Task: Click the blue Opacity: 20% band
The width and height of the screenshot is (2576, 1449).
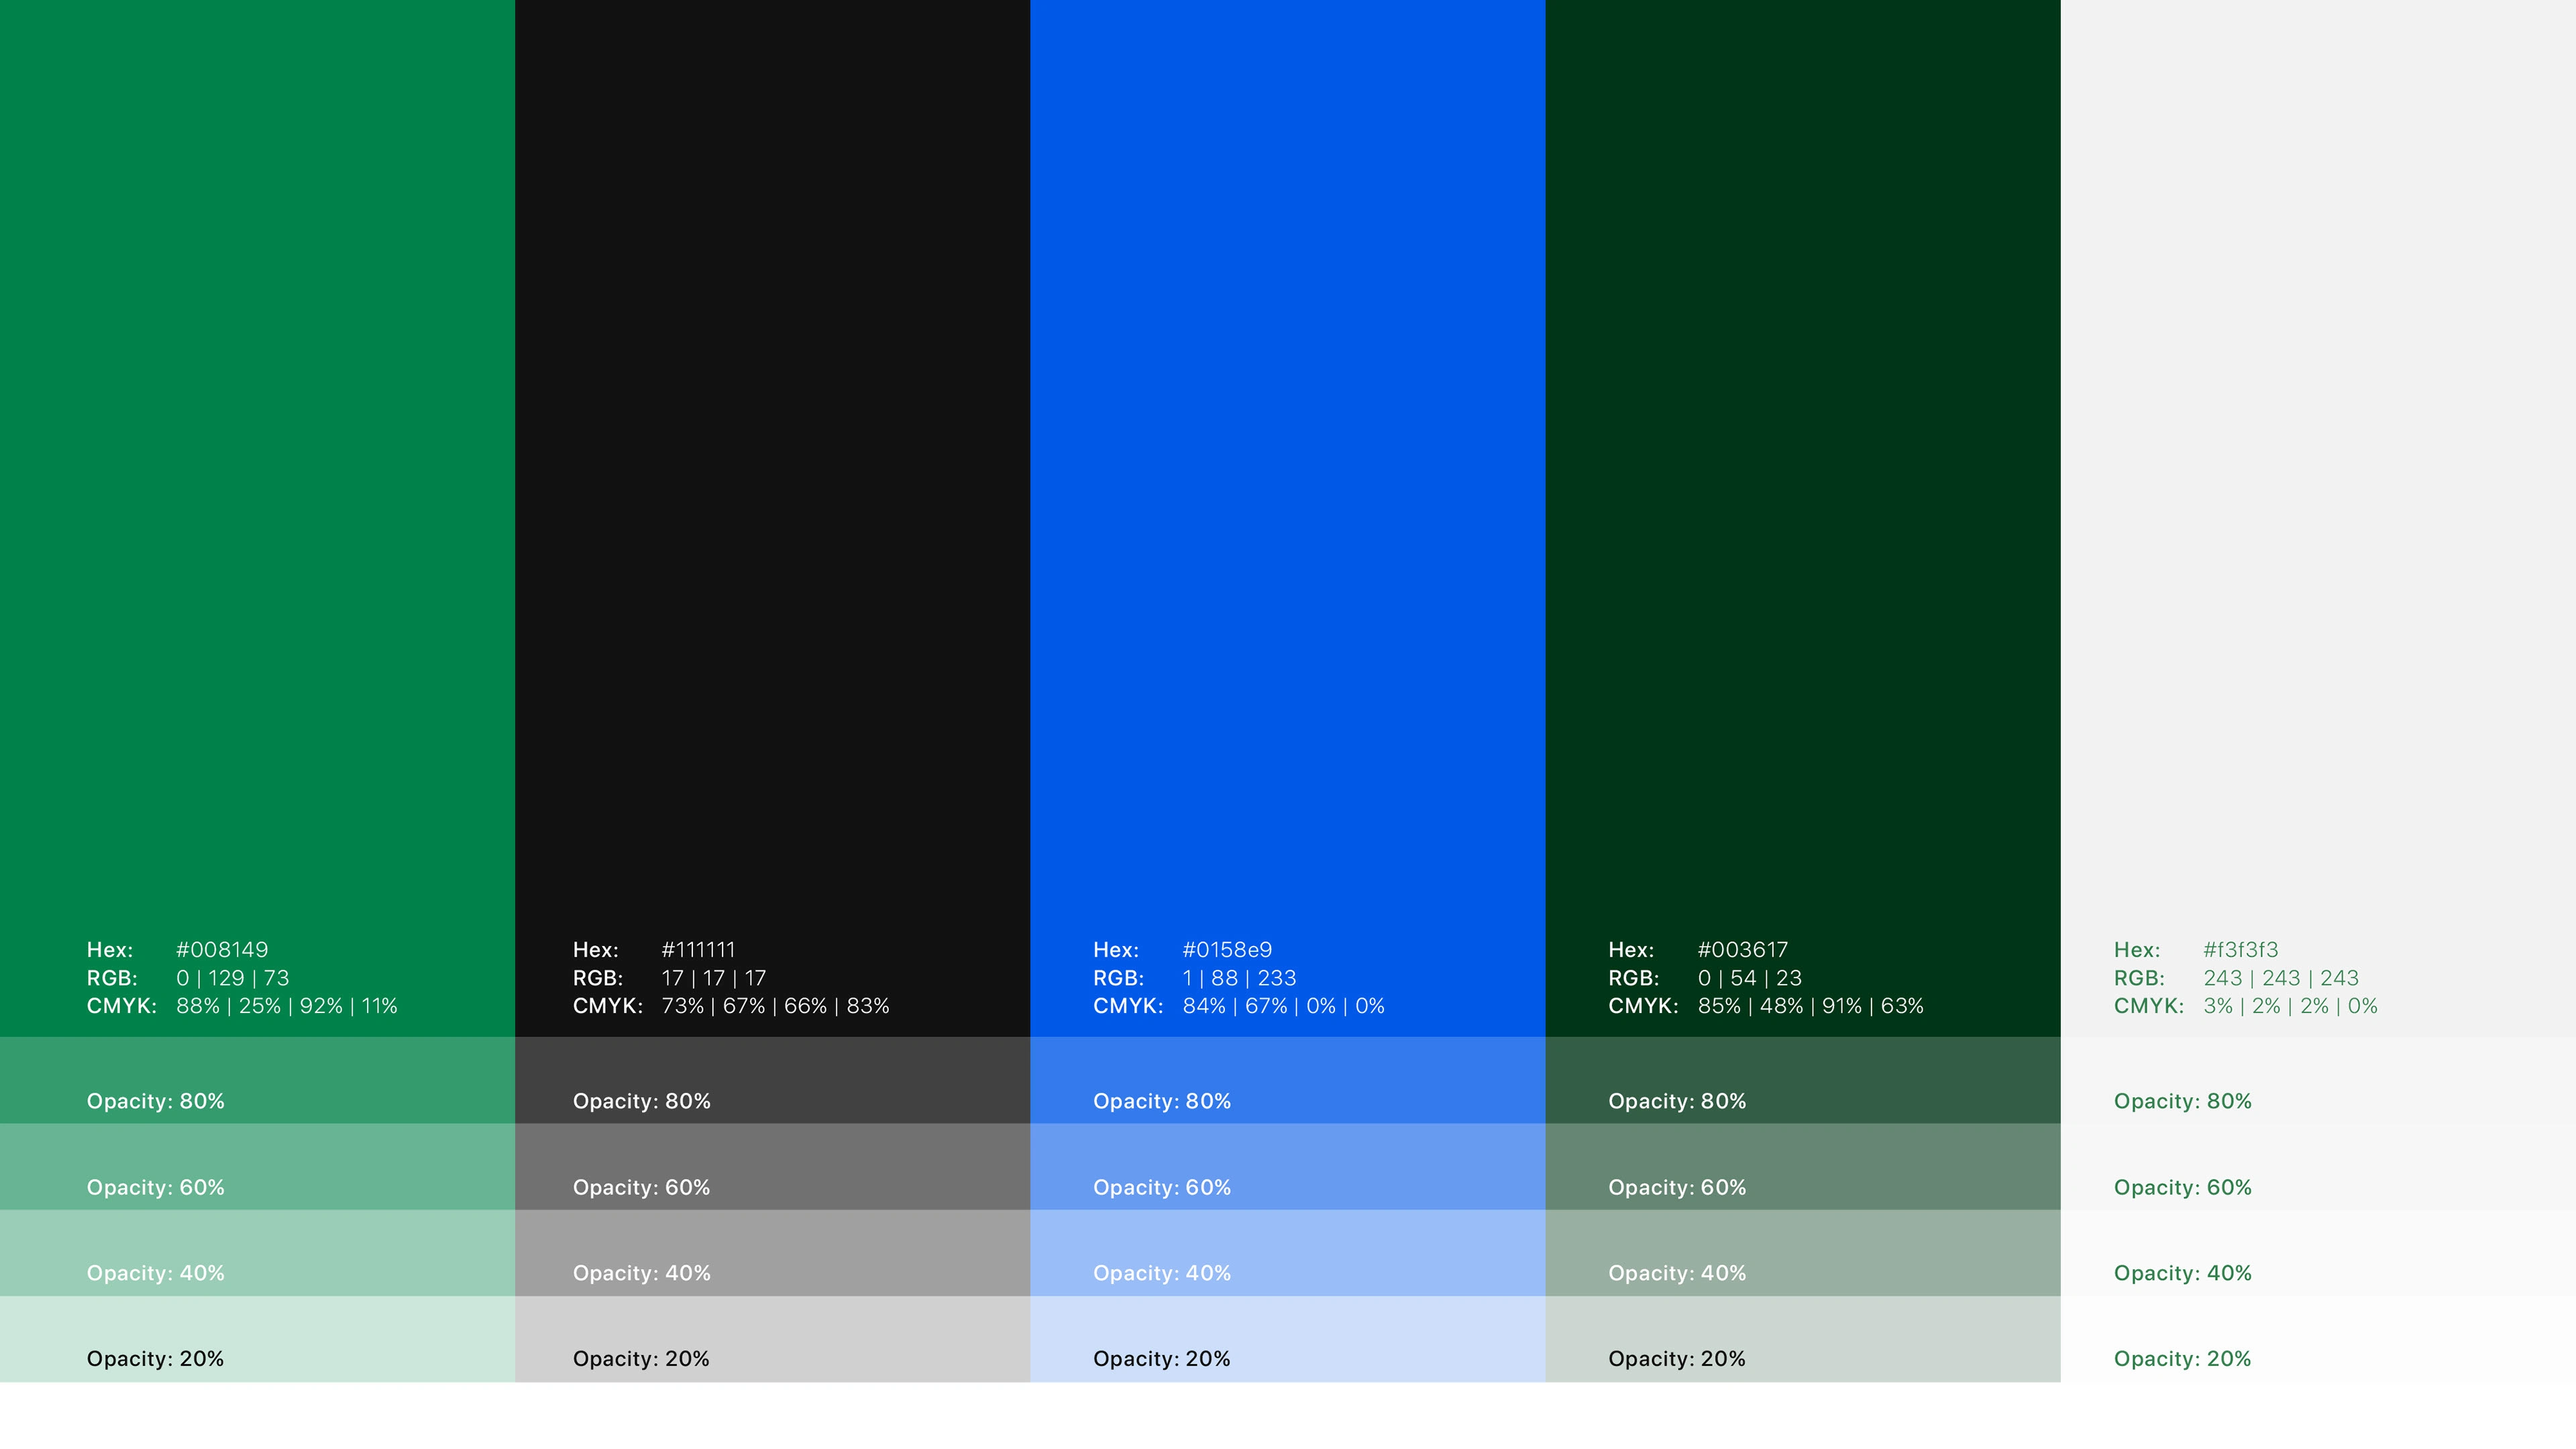Action: 1287,1338
